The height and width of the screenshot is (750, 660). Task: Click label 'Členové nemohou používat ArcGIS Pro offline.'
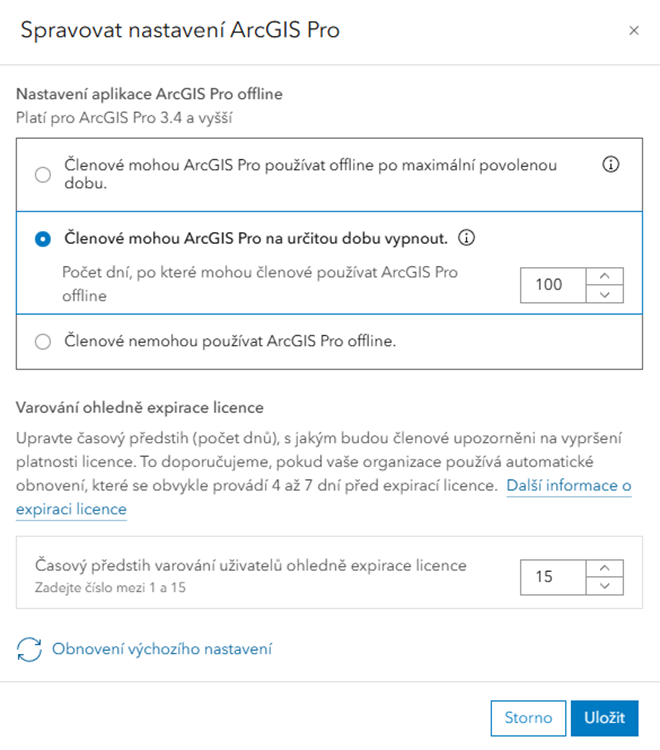pos(230,341)
